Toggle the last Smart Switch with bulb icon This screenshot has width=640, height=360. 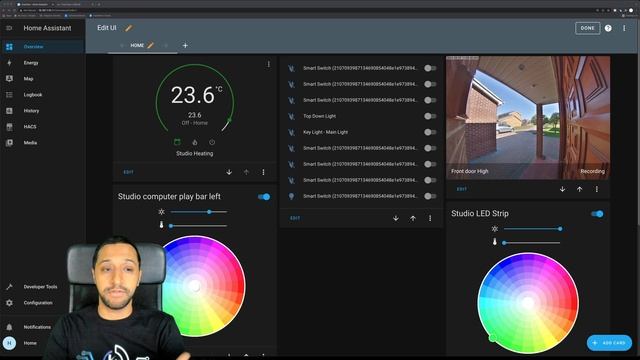[x=430, y=196]
